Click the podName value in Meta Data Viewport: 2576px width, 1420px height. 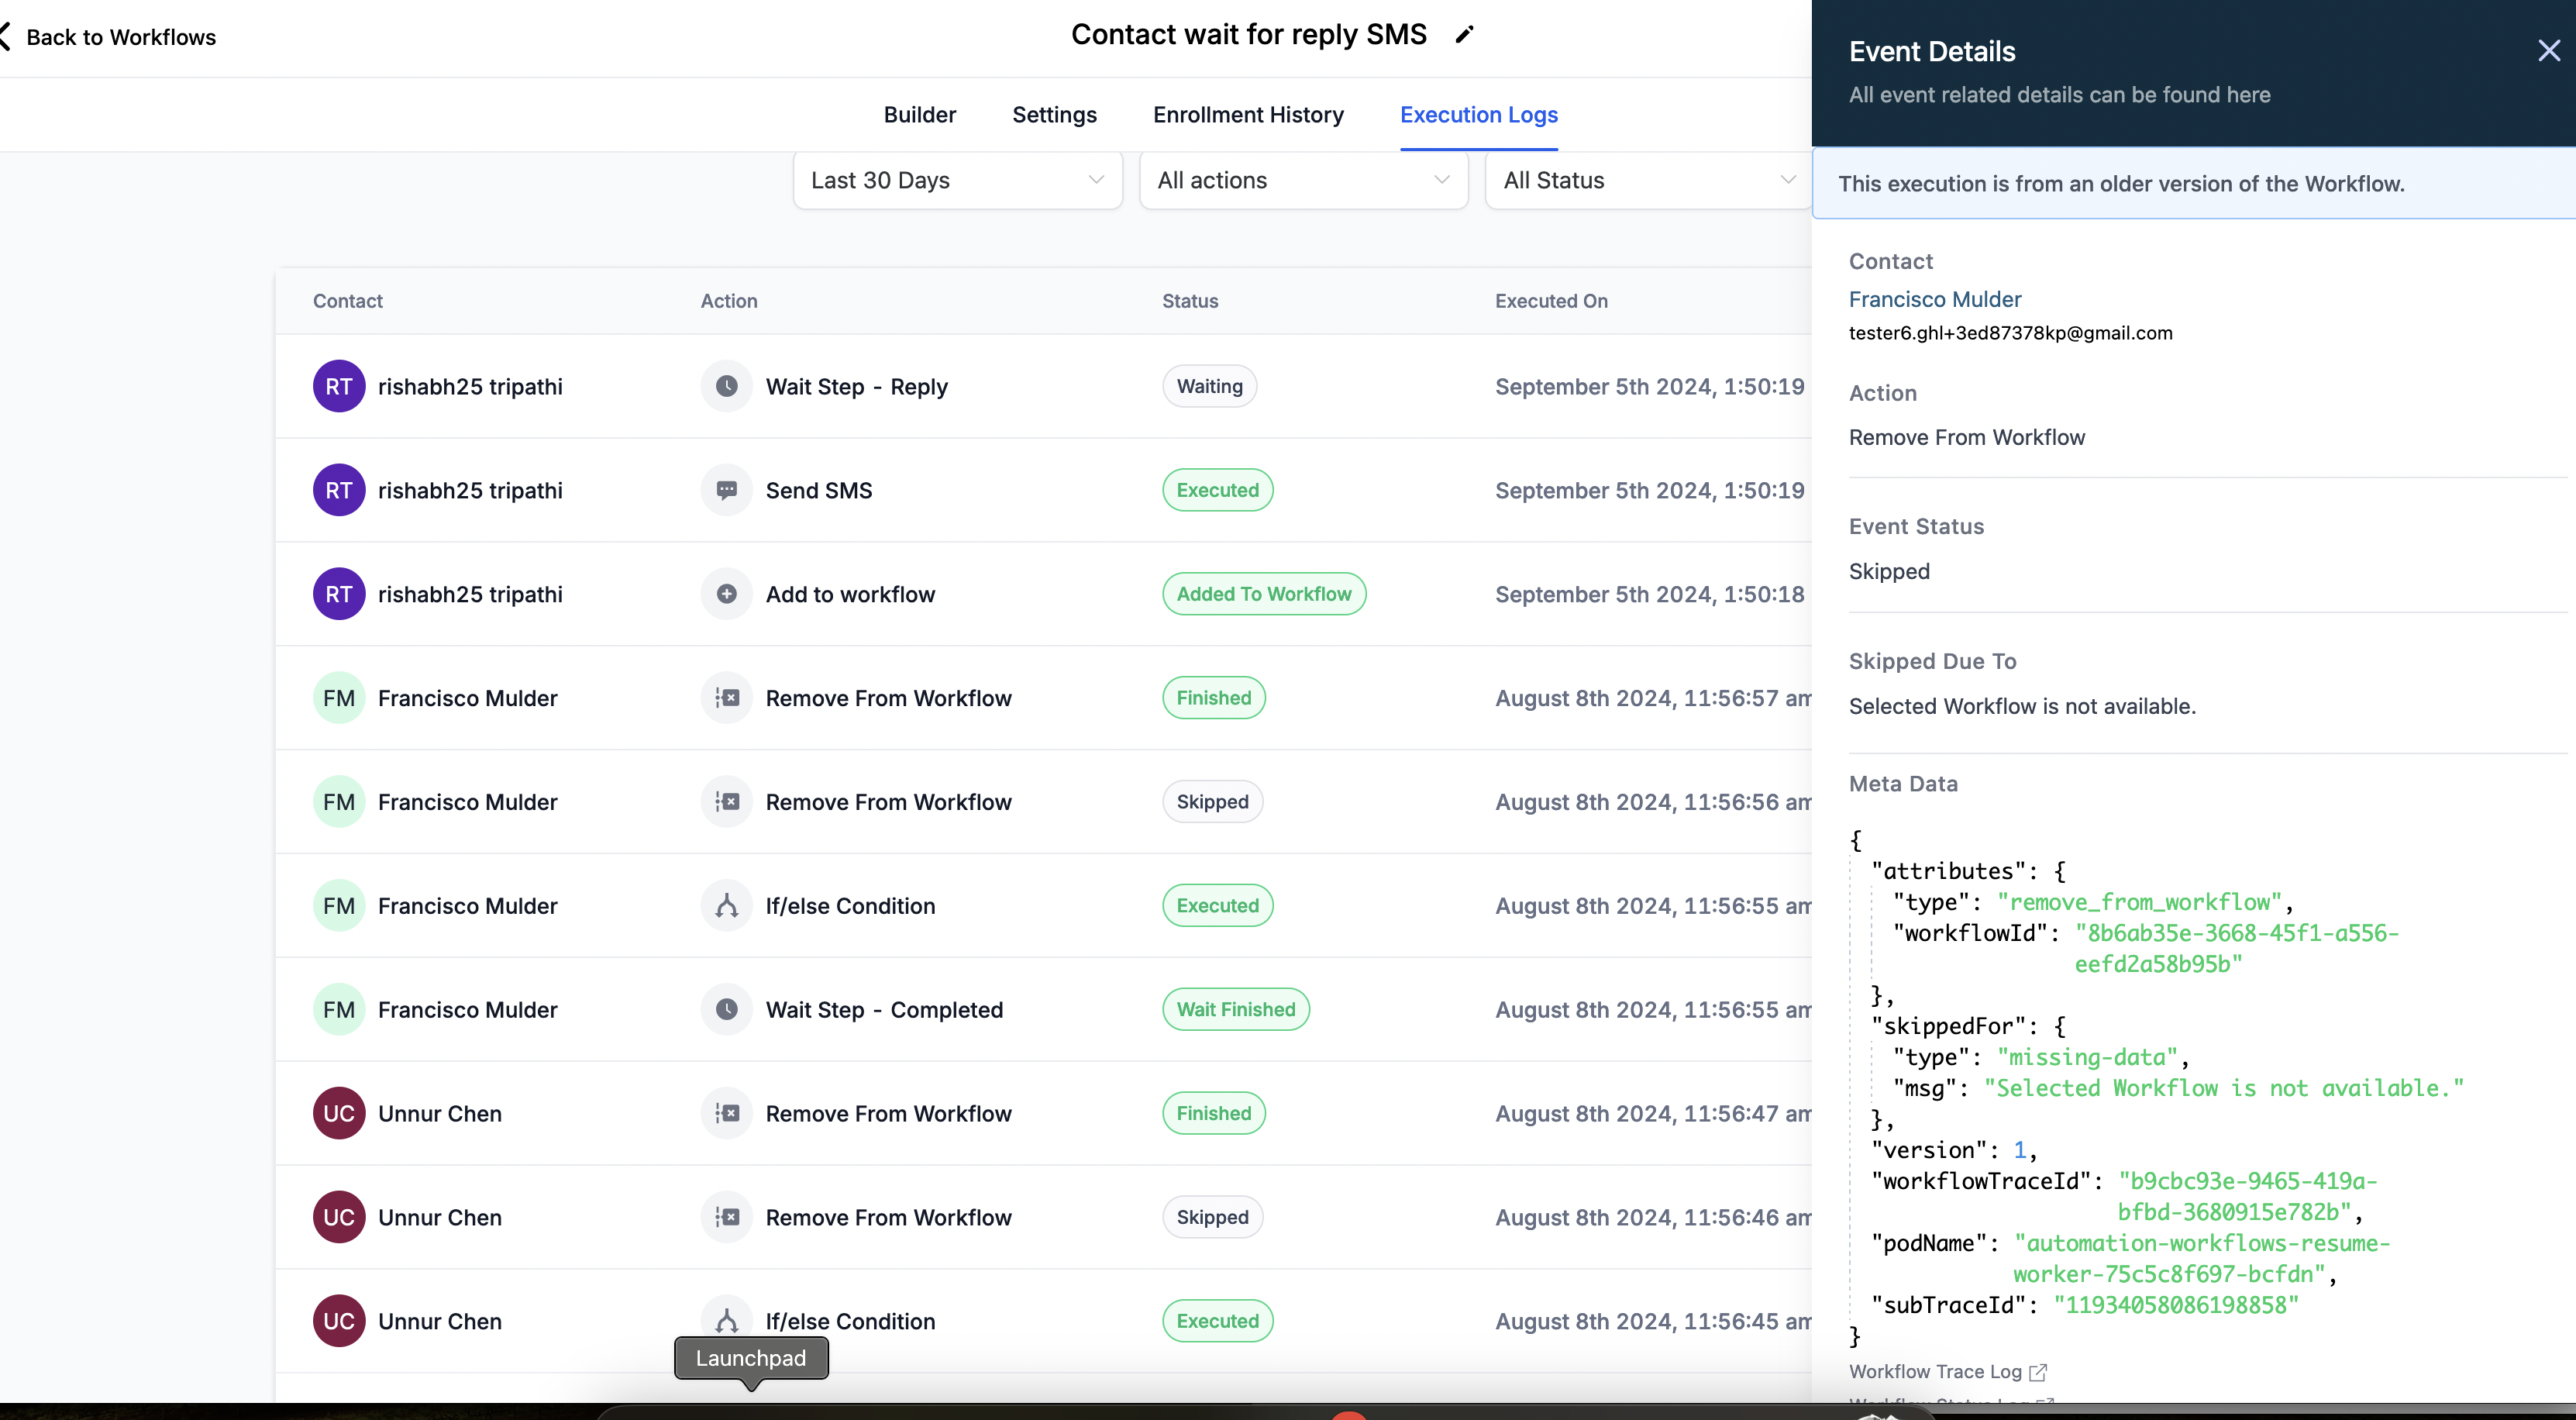[2201, 1259]
